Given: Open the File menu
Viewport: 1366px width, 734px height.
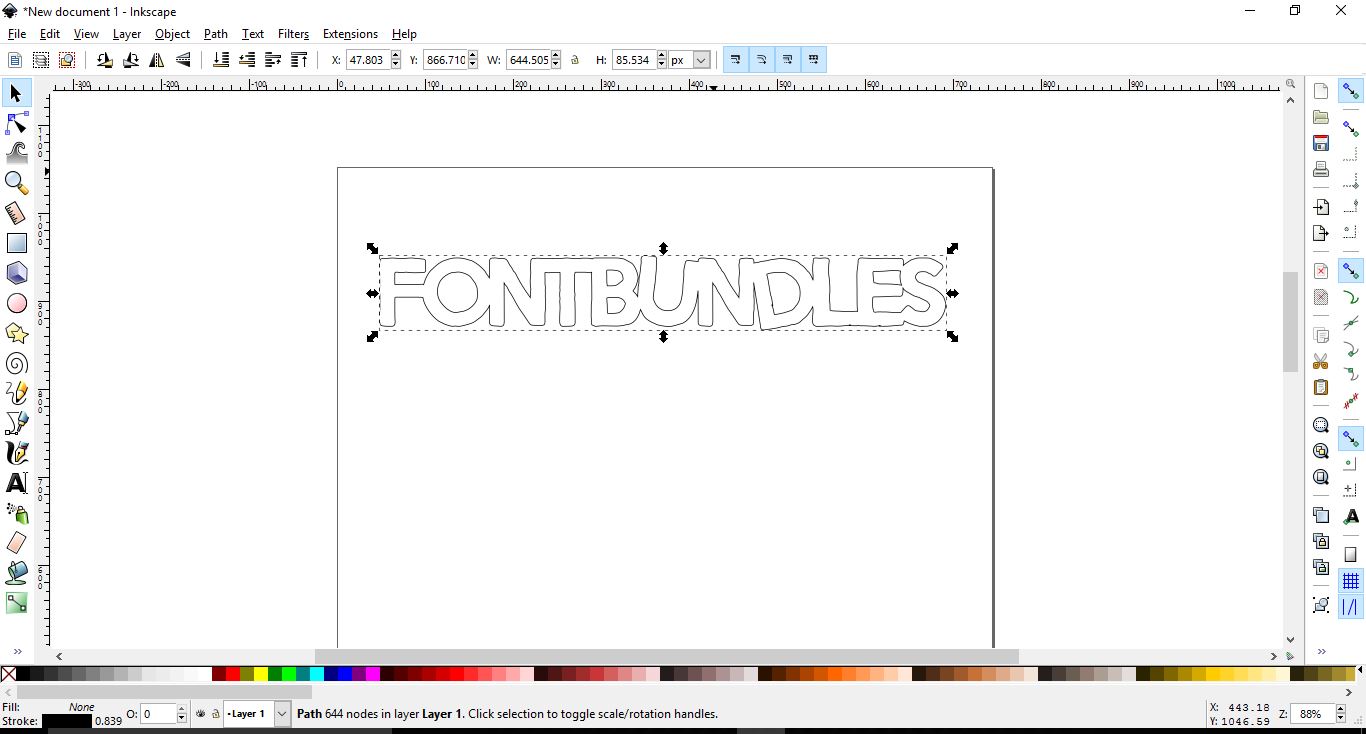Looking at the screenshot, I should coord(17,34).
